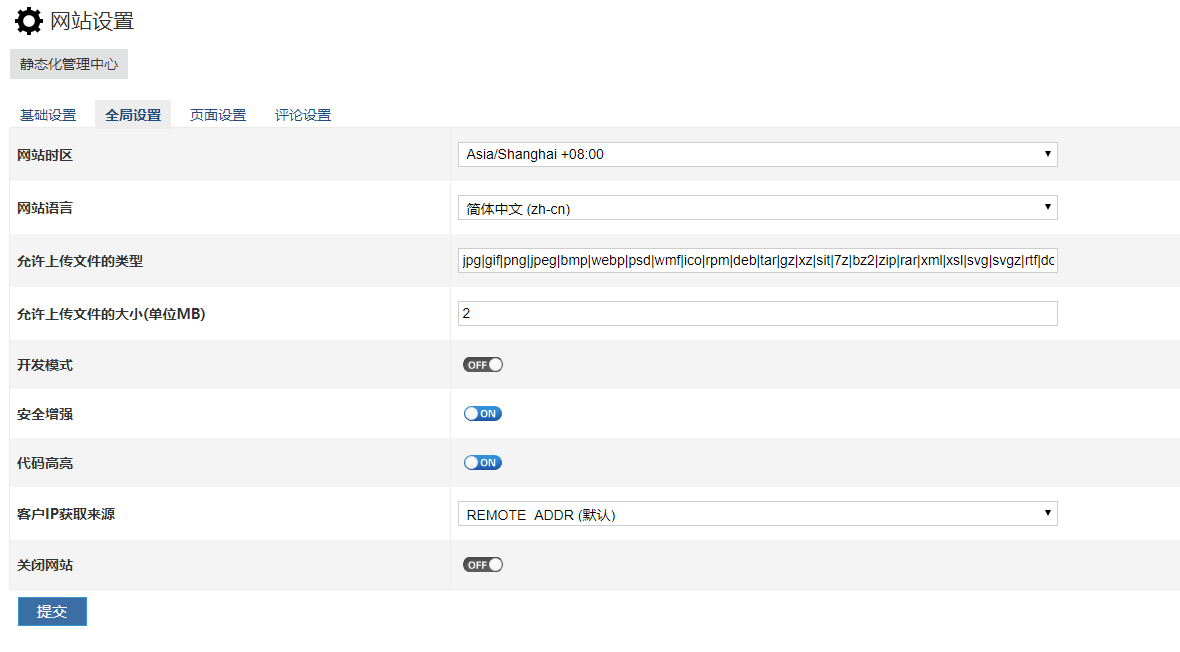Open the 网站语言 language dropdown
Screen dimensions: 1180x652
coord(757,208)
